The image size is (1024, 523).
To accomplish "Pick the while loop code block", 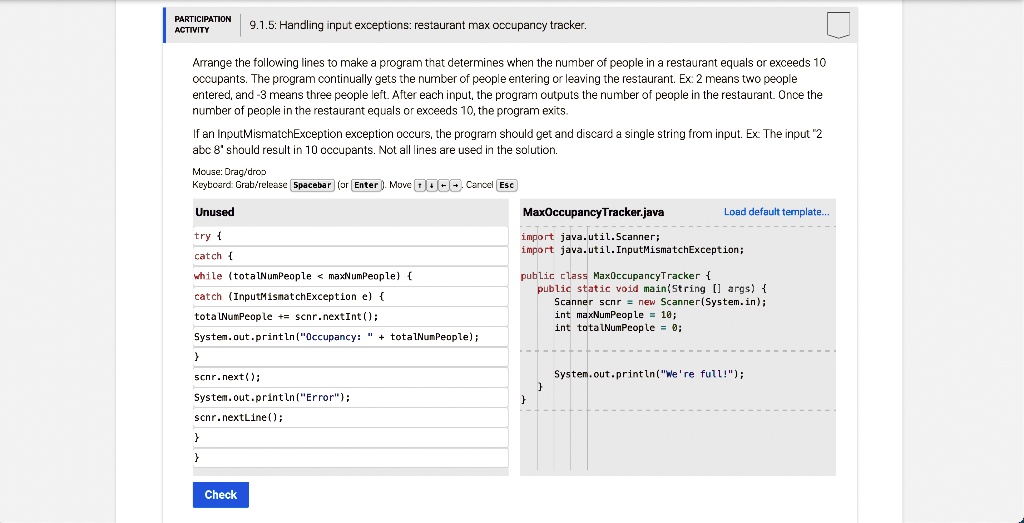I will coord(350,276).
